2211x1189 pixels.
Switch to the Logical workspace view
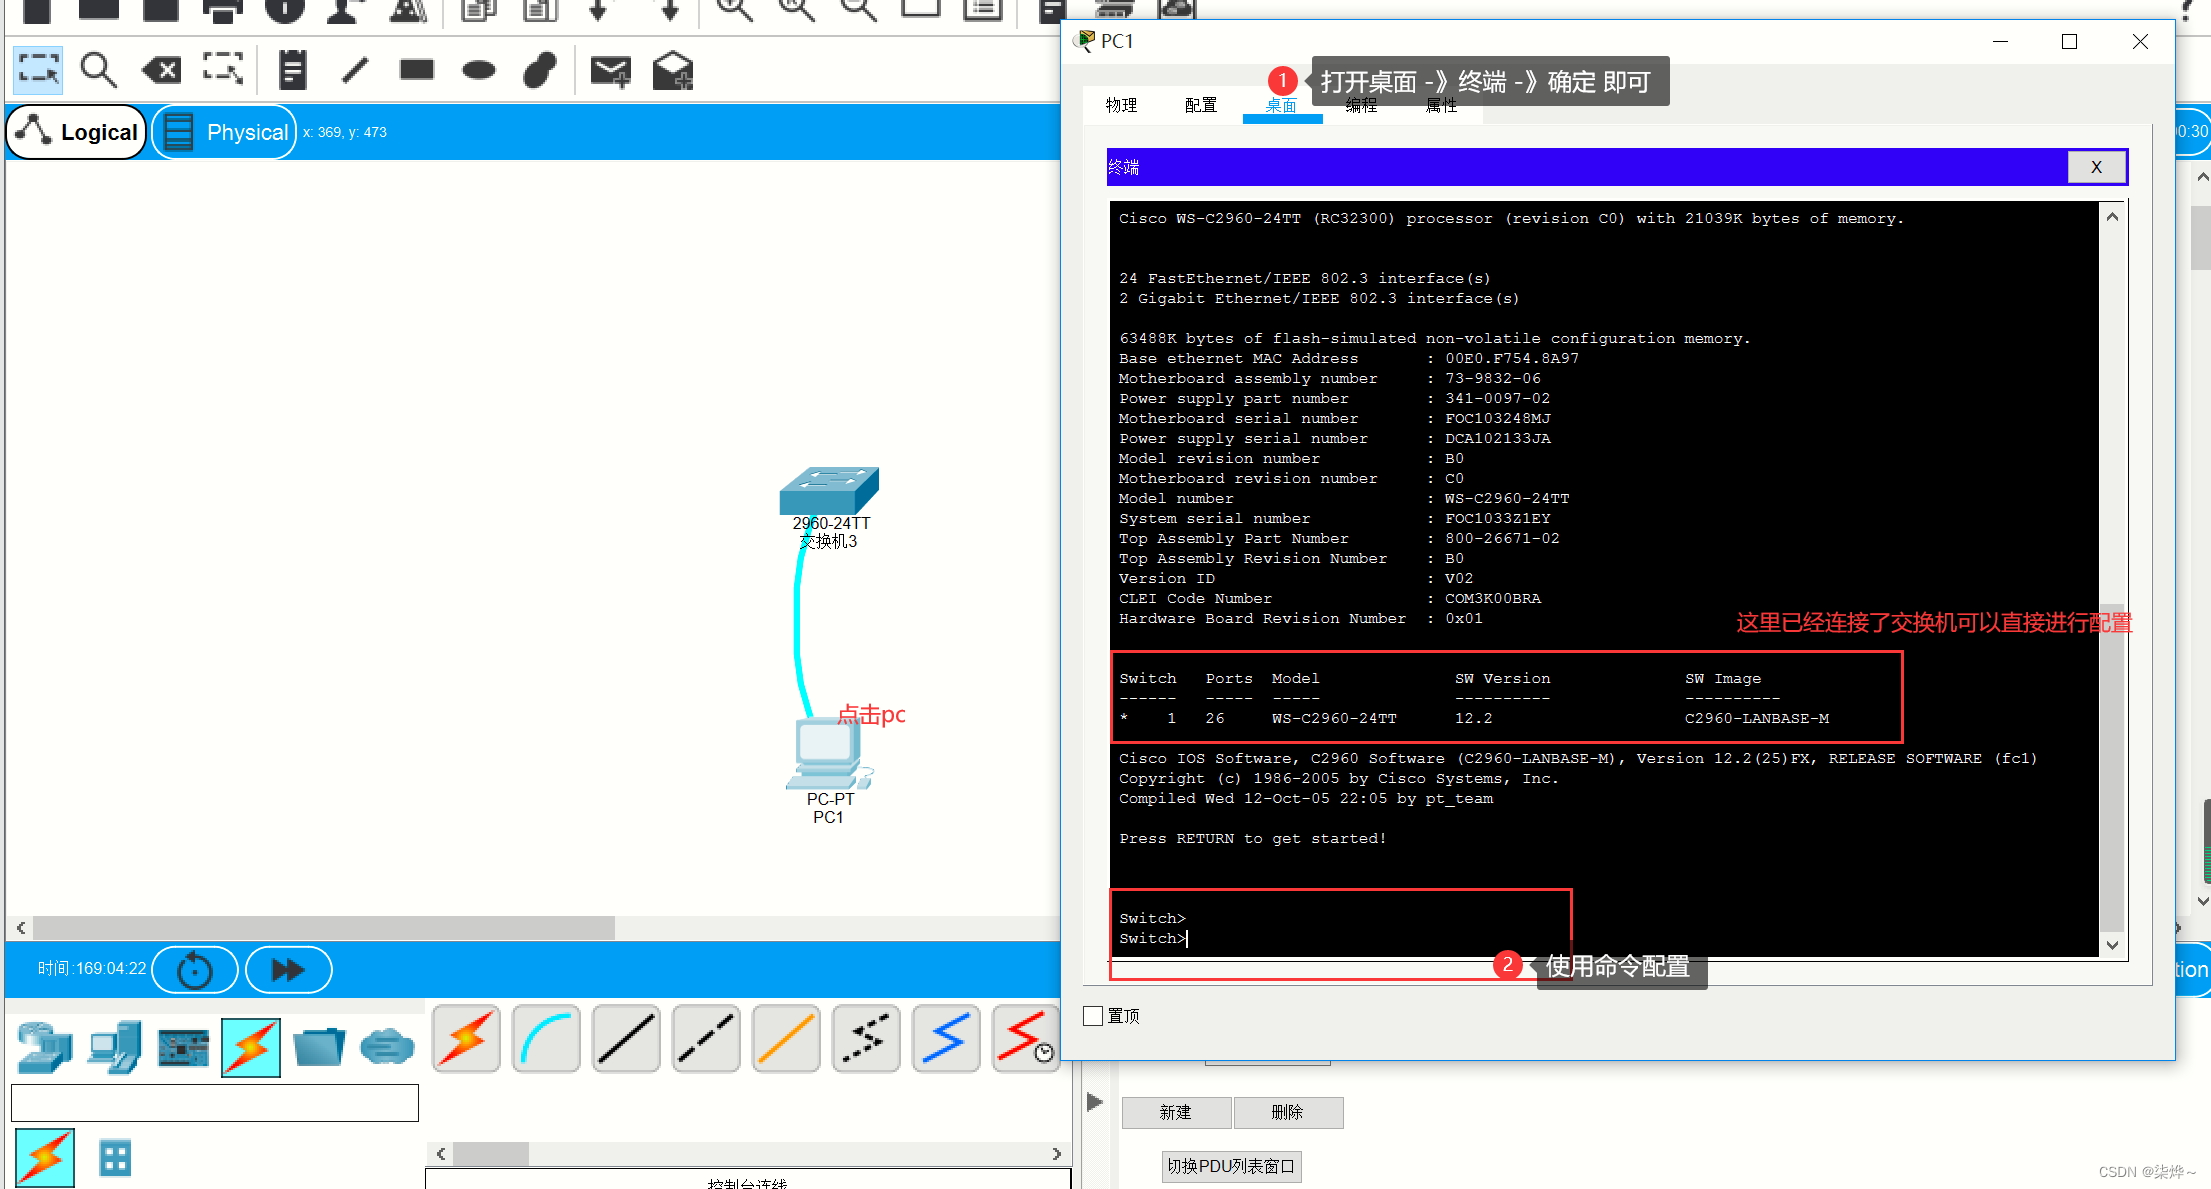click(x=77, y=132)
